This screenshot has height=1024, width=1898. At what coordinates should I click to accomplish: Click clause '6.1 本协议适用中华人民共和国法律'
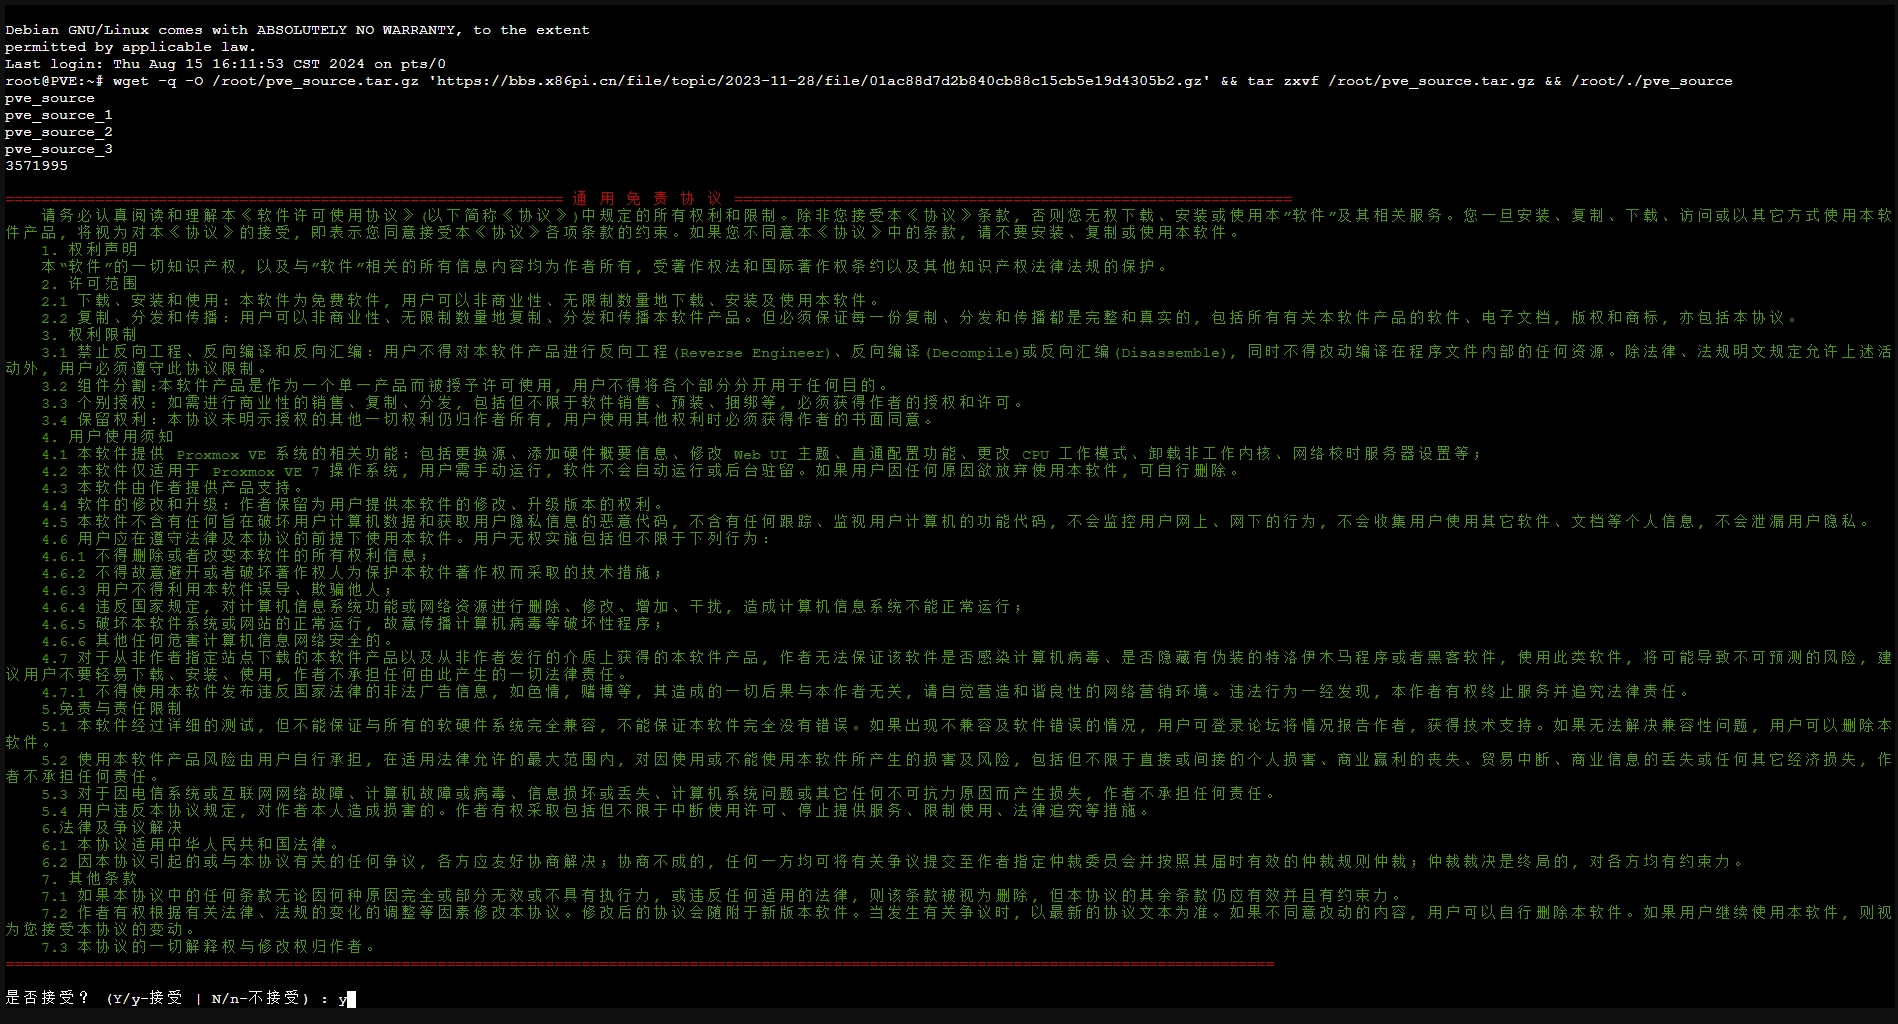point(191,845)
